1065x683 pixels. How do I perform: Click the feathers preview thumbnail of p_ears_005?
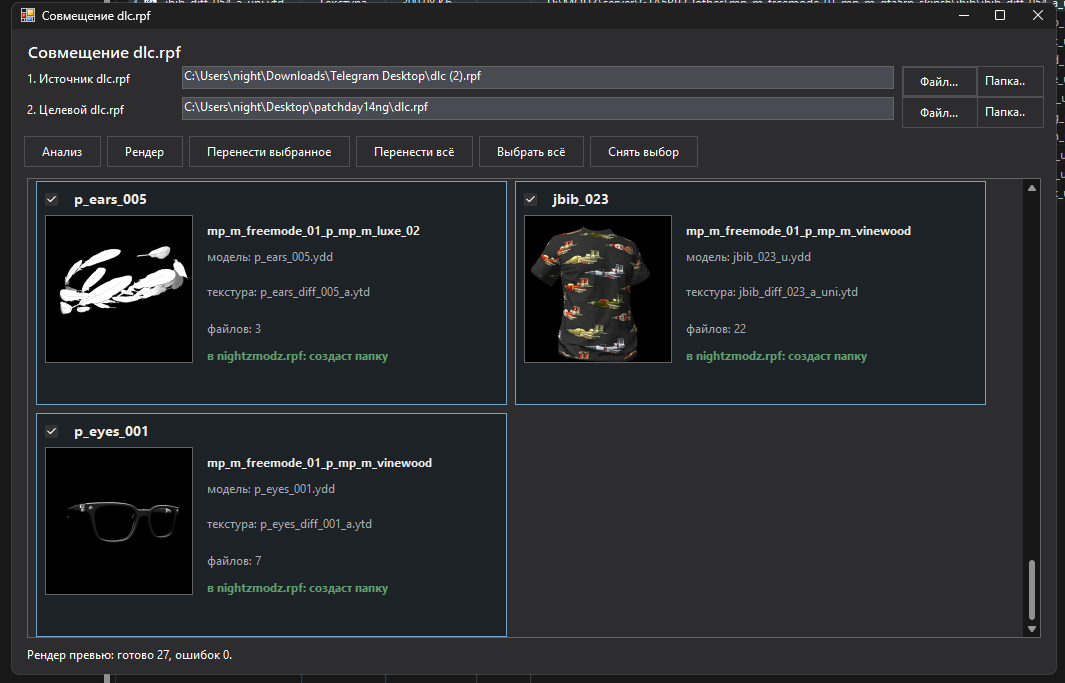(119, 289)
